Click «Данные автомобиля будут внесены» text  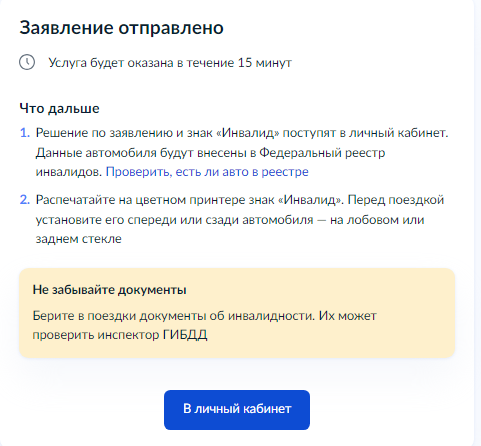142,153
